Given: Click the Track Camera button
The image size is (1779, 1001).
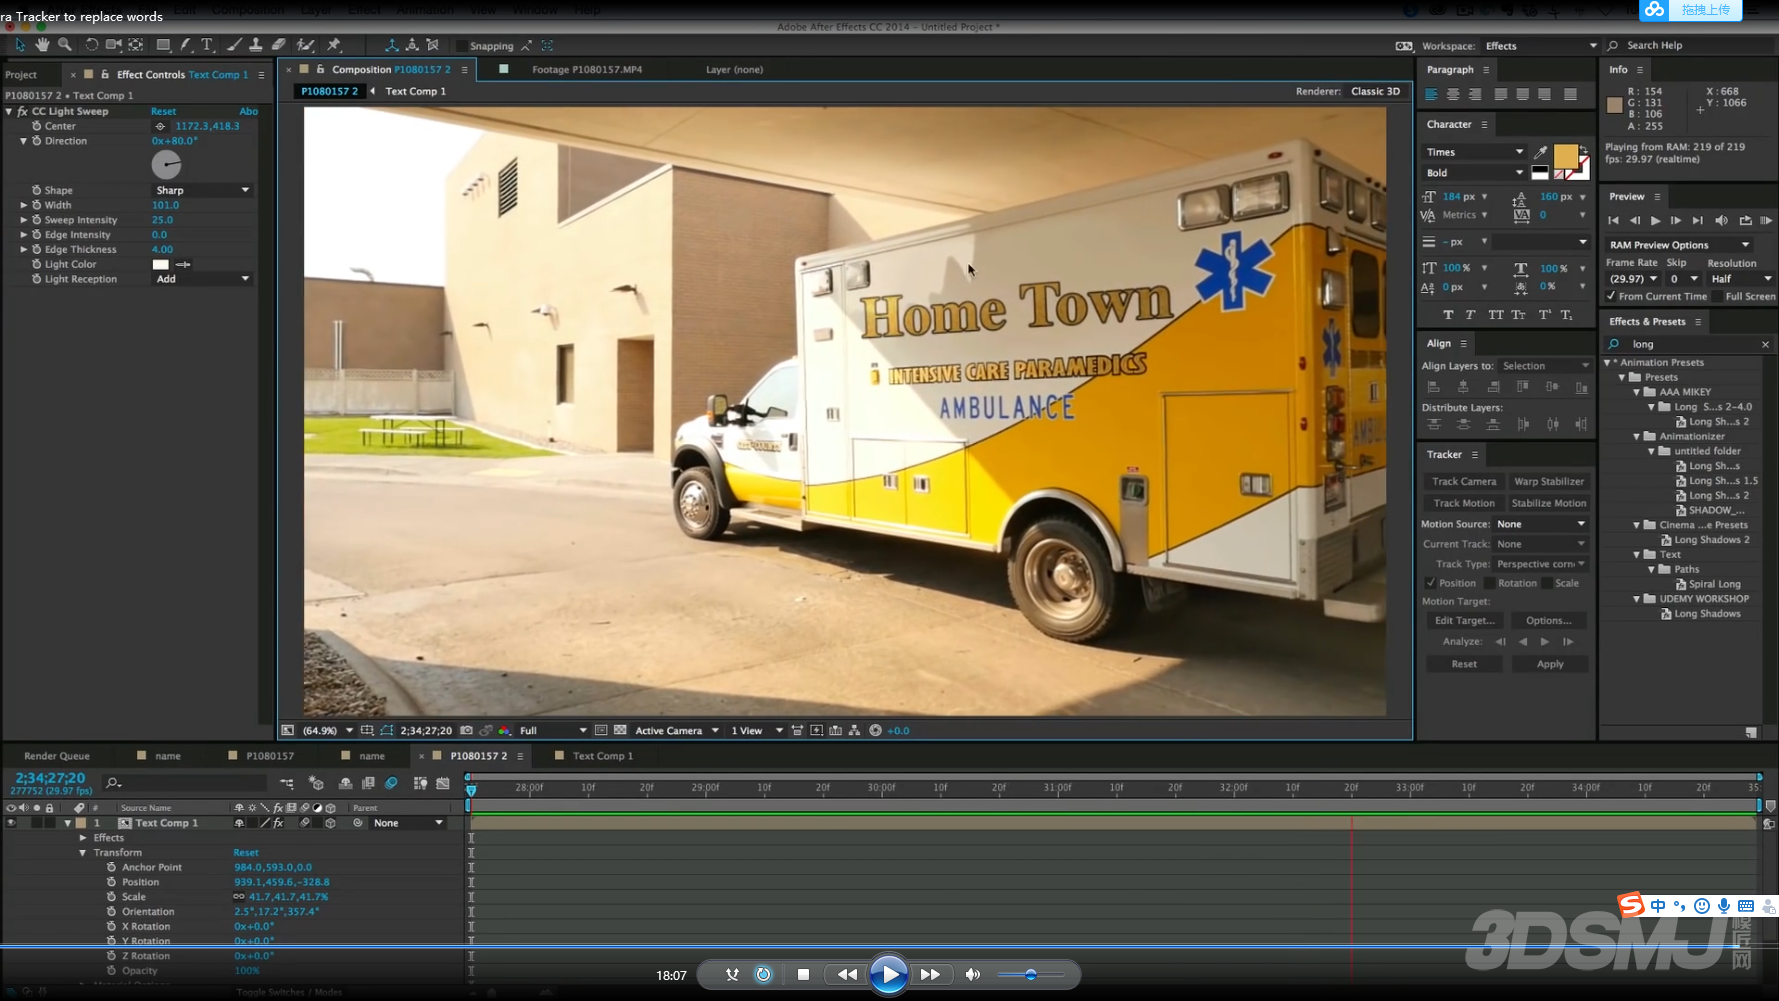Looking at the screenshot, I should [1464, 481].
